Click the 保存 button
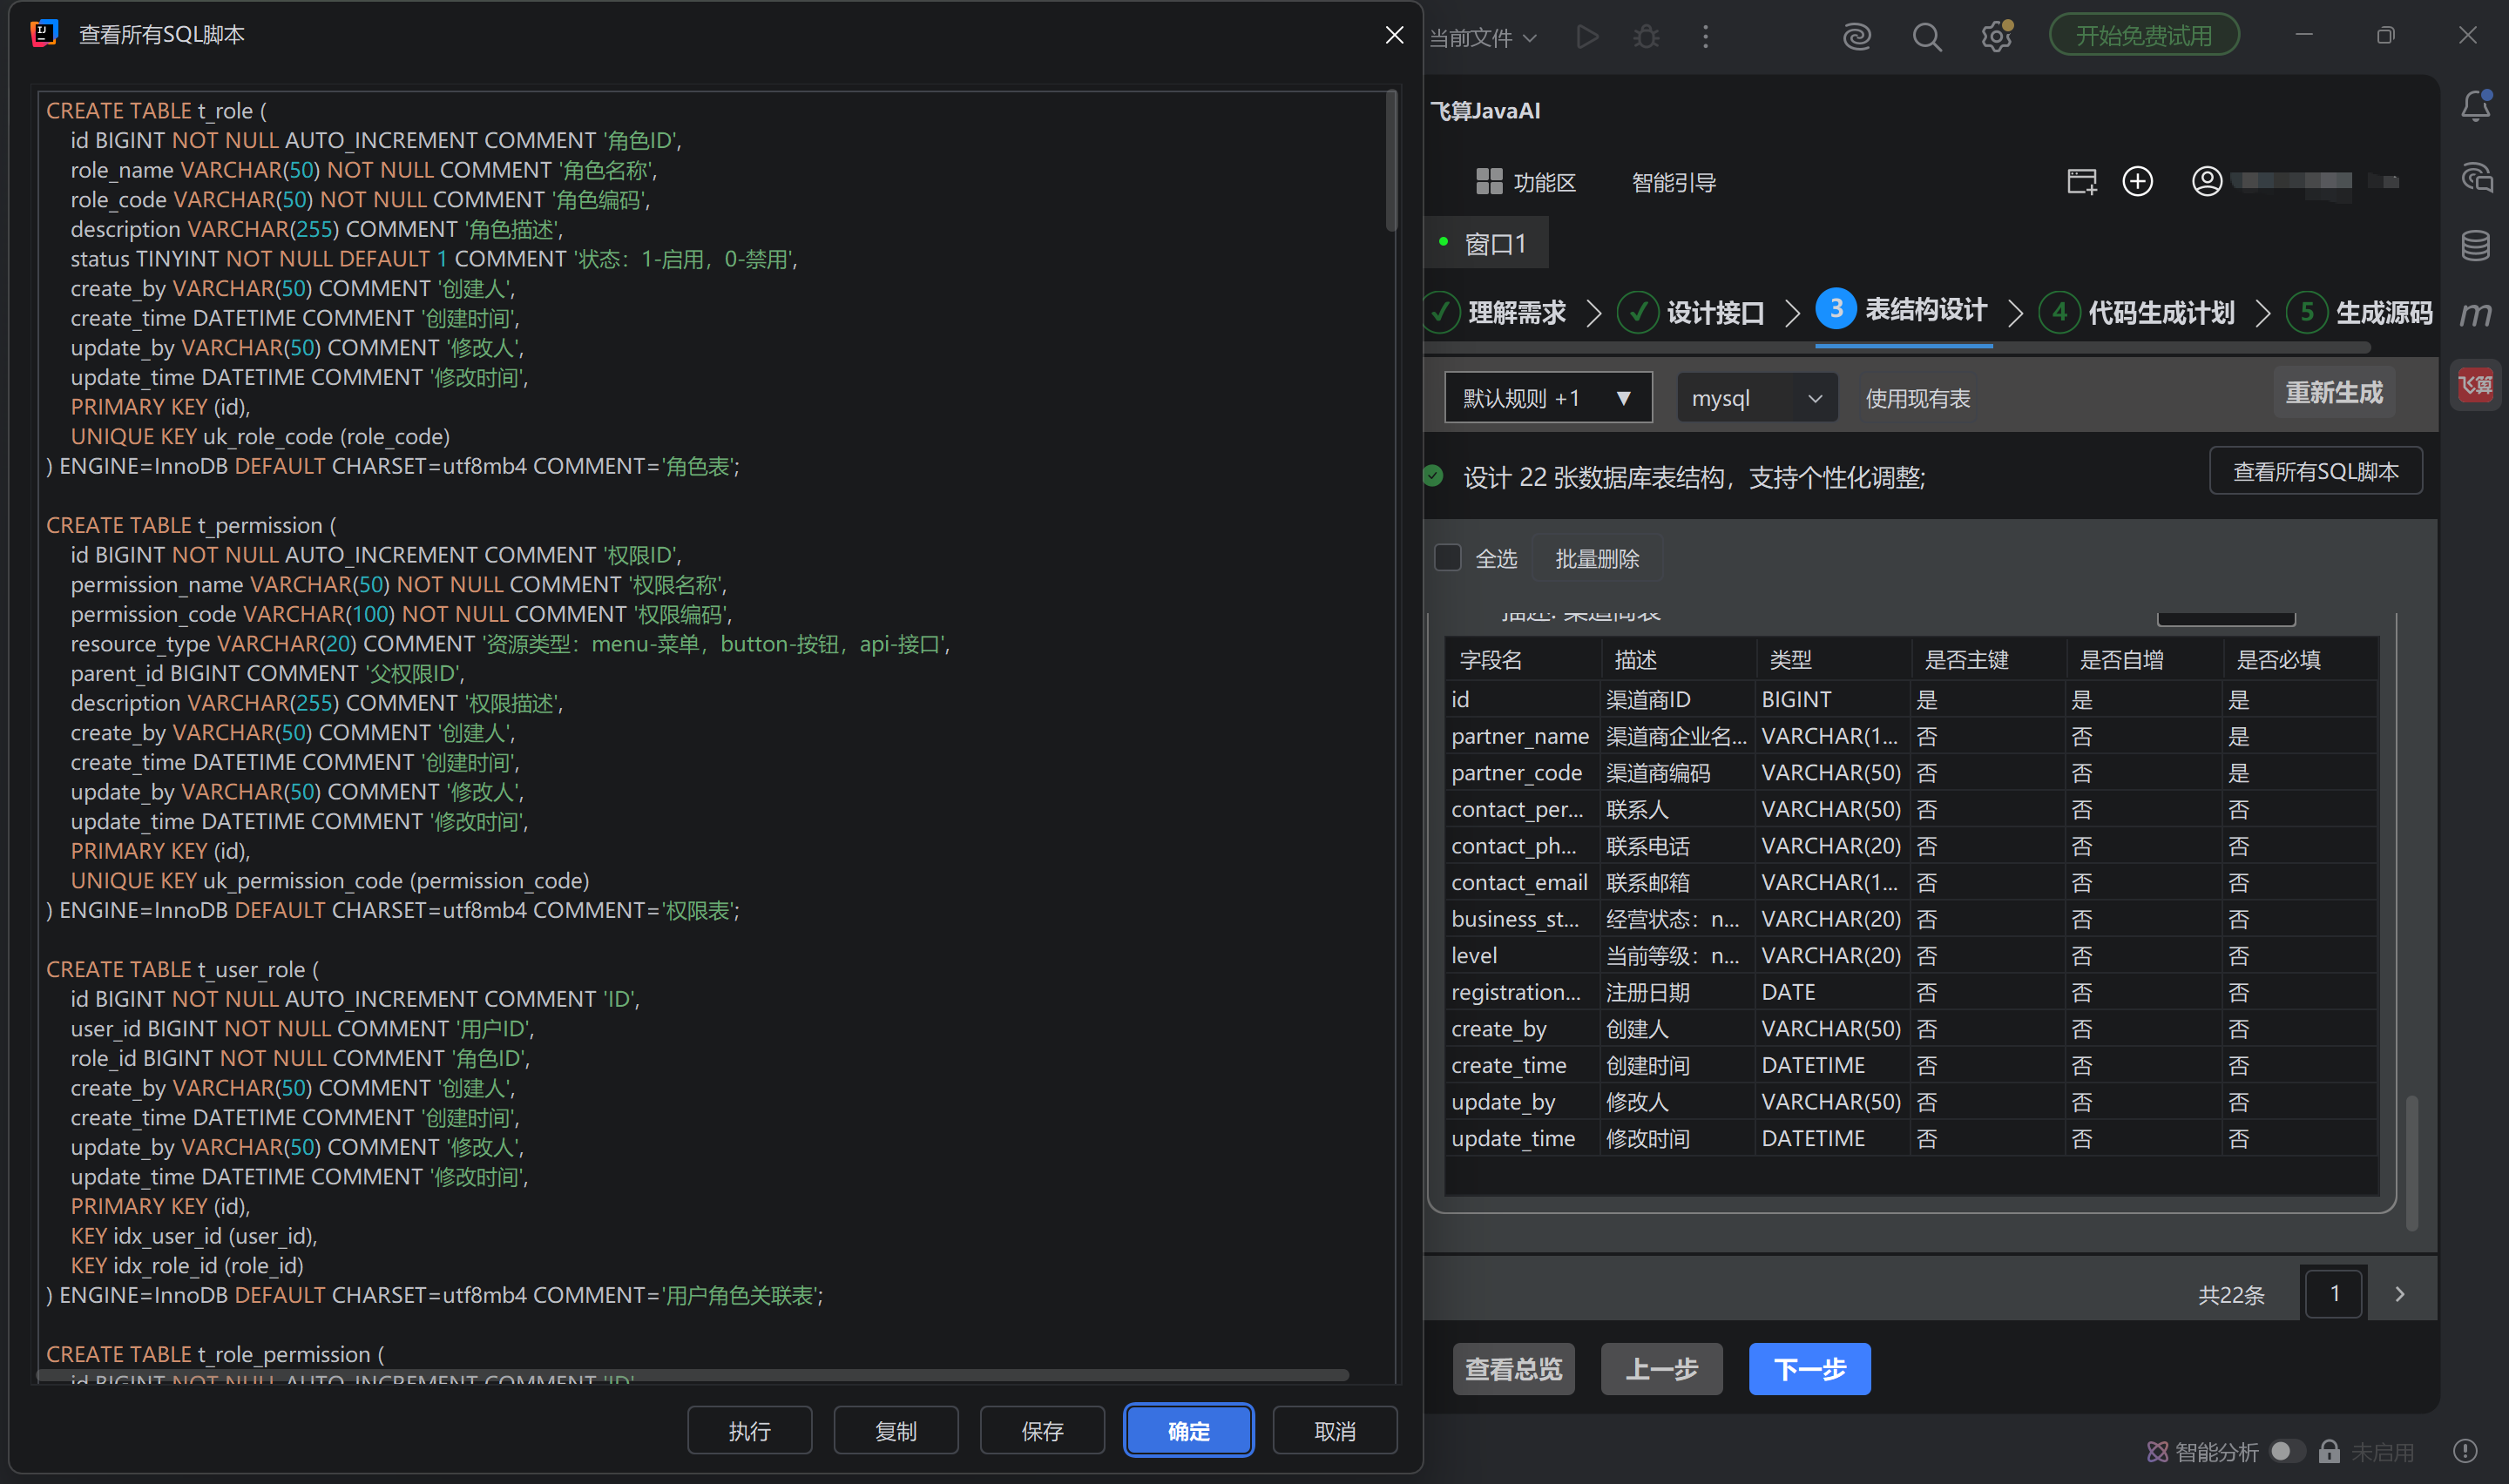2509x1484 pixels. coord(1042,1431)
